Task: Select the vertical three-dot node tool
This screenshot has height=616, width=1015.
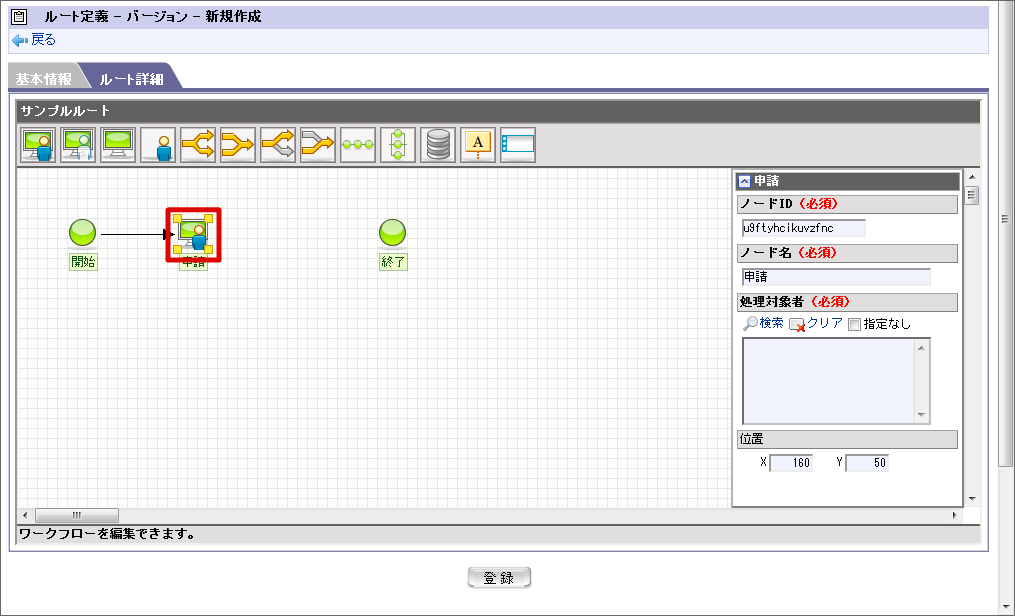Action: coord(398,144)
